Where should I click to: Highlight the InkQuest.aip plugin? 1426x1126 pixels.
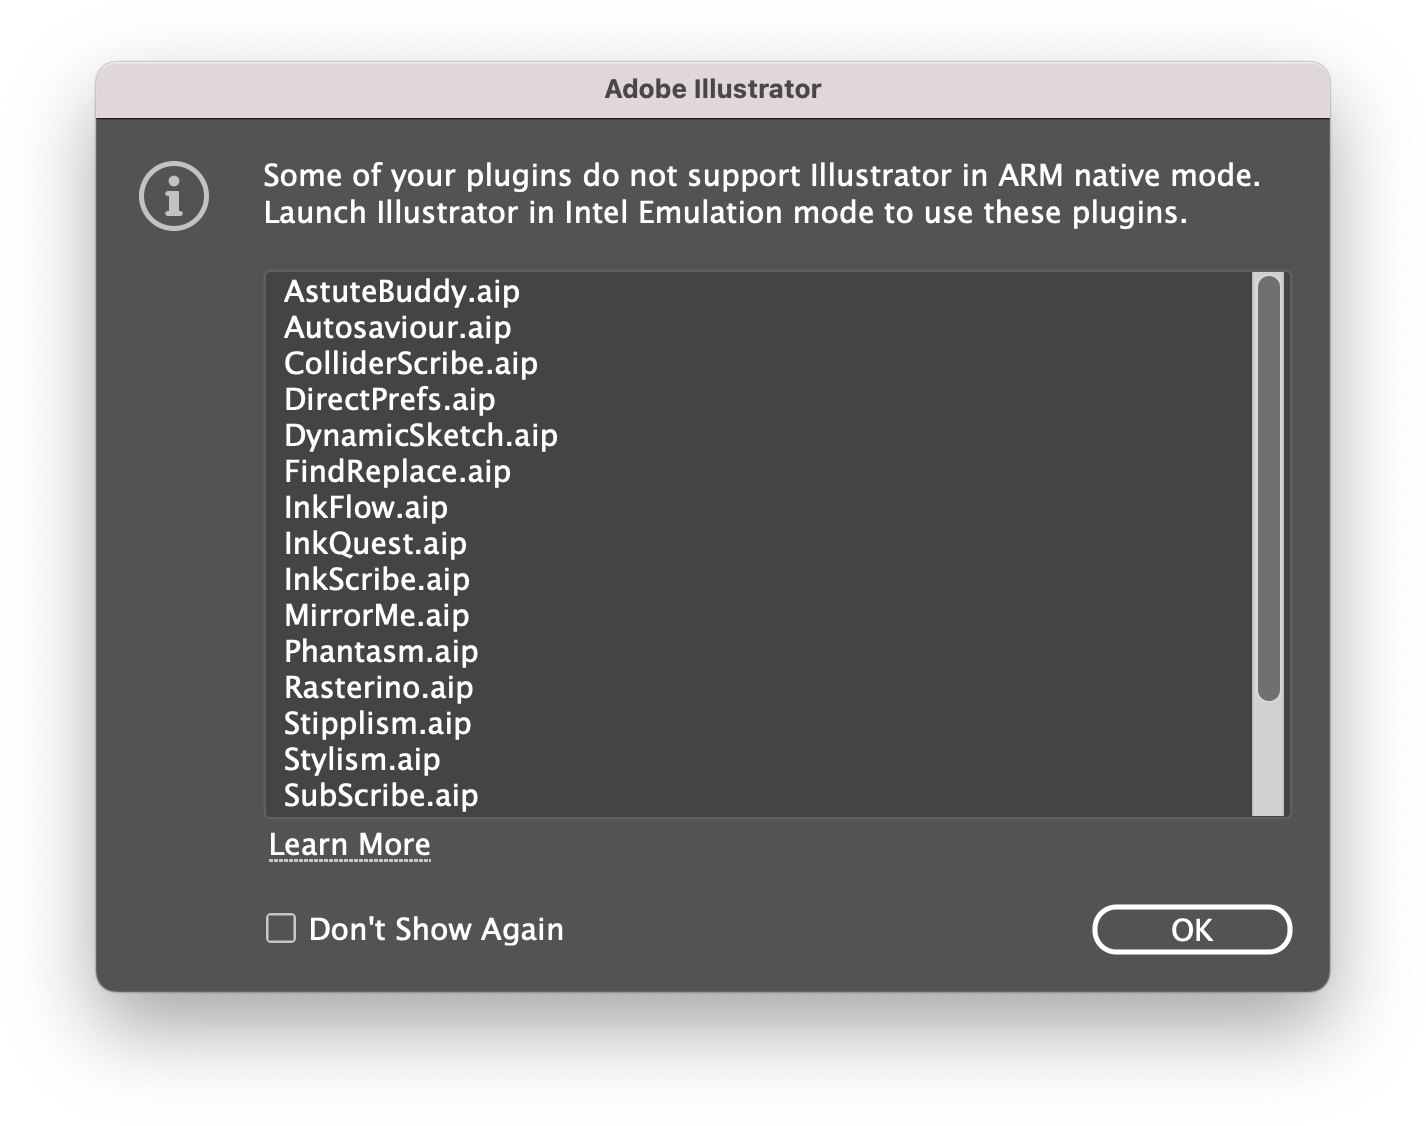tap(375, 544)
